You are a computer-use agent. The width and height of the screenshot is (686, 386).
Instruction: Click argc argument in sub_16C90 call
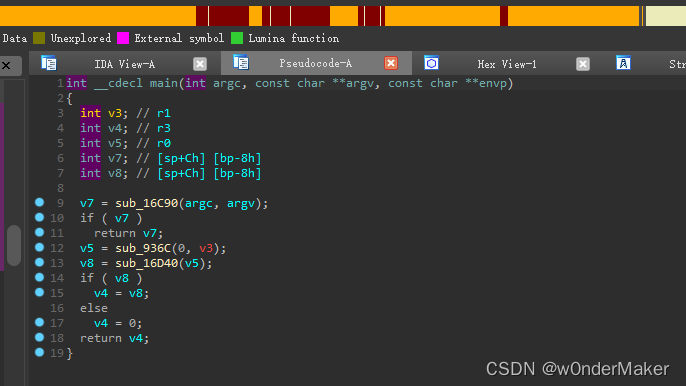[199, 204]
